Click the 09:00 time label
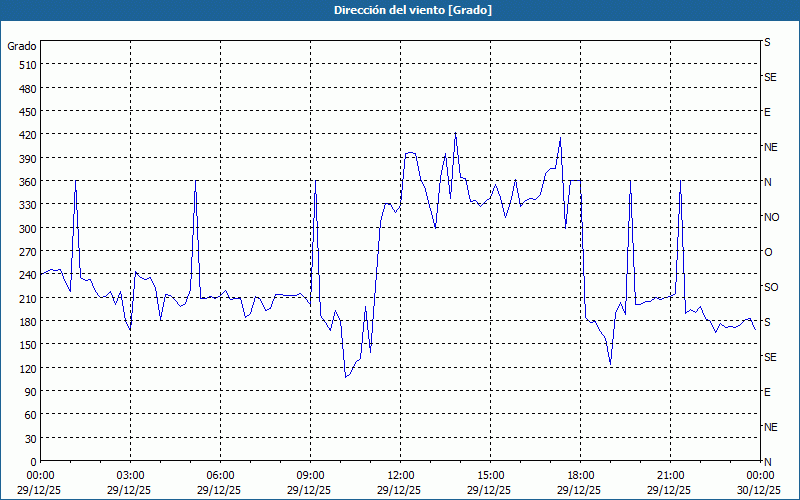The height and width of the screenshot is (500, 800). (310, 475)
